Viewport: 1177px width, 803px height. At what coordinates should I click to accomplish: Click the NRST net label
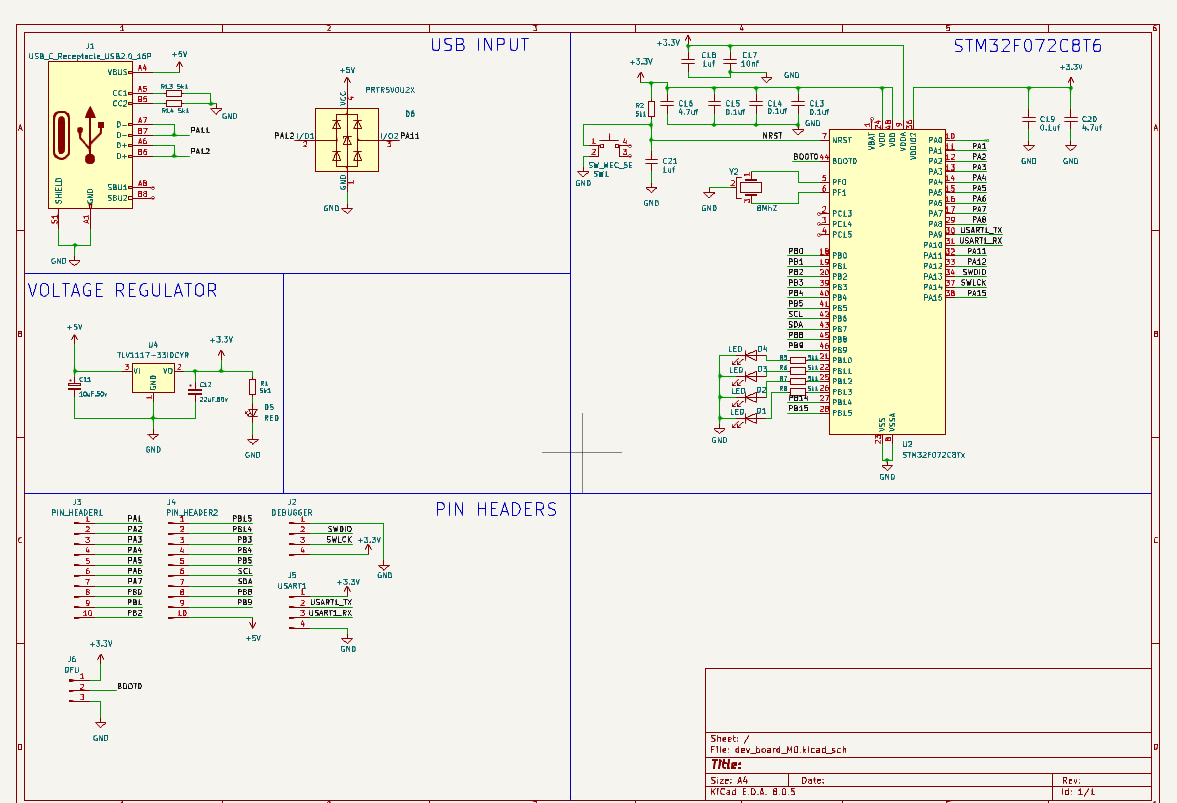pos(772,136)
